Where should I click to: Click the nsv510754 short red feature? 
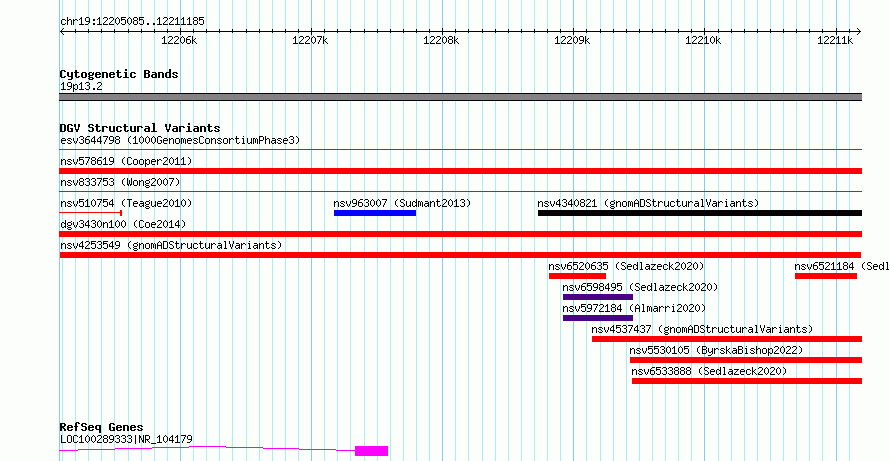point(91,213)
